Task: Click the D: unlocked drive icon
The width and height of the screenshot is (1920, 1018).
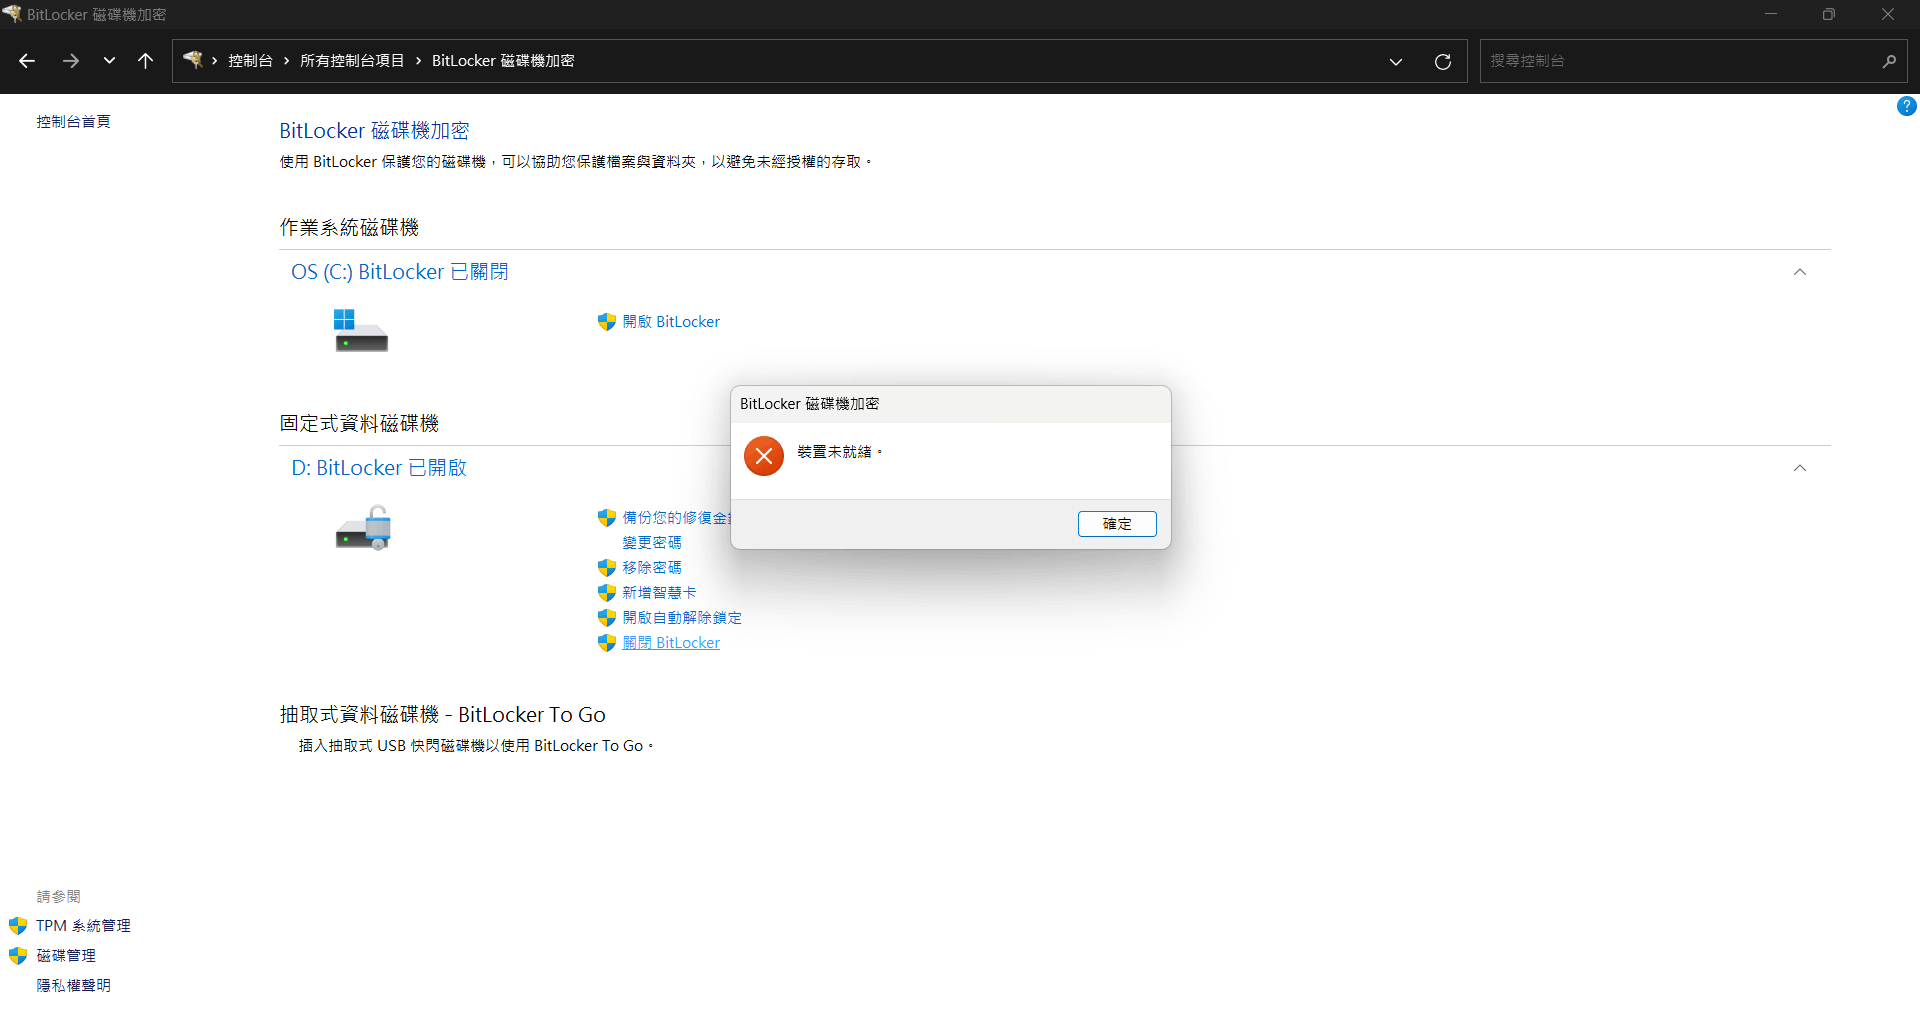Action: (364, 527)
